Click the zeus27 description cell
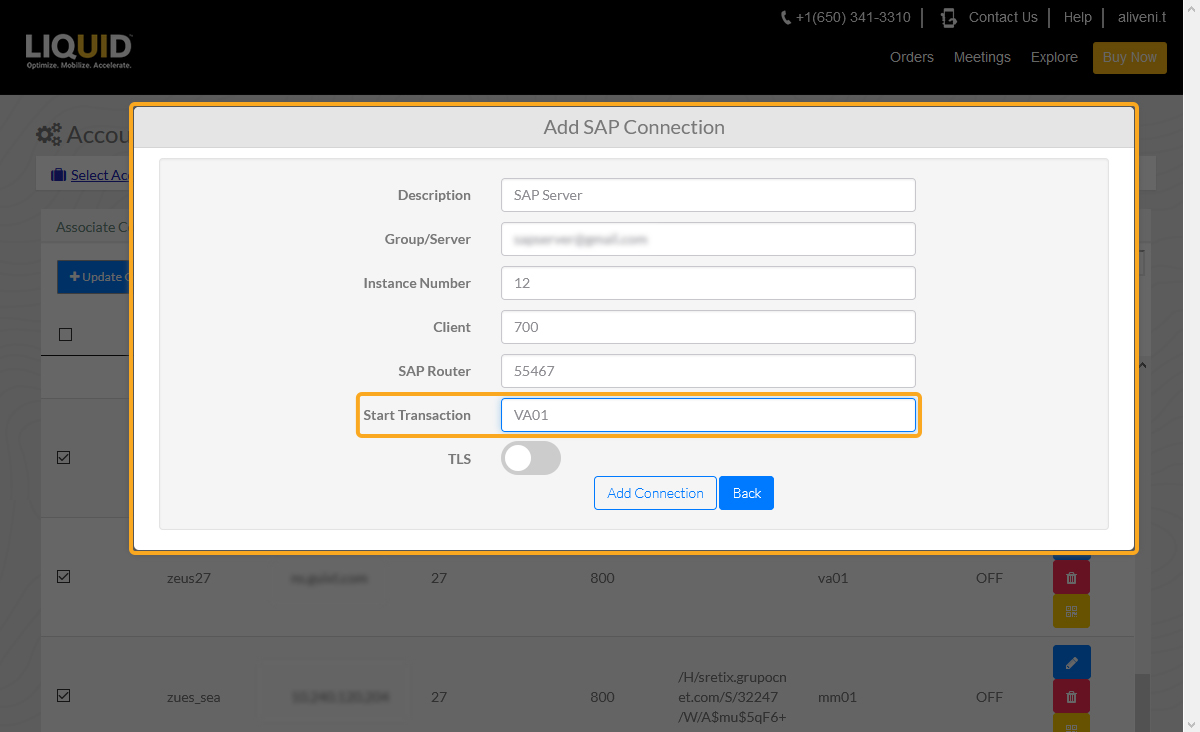1200x732 pixels. click(189, 578)
